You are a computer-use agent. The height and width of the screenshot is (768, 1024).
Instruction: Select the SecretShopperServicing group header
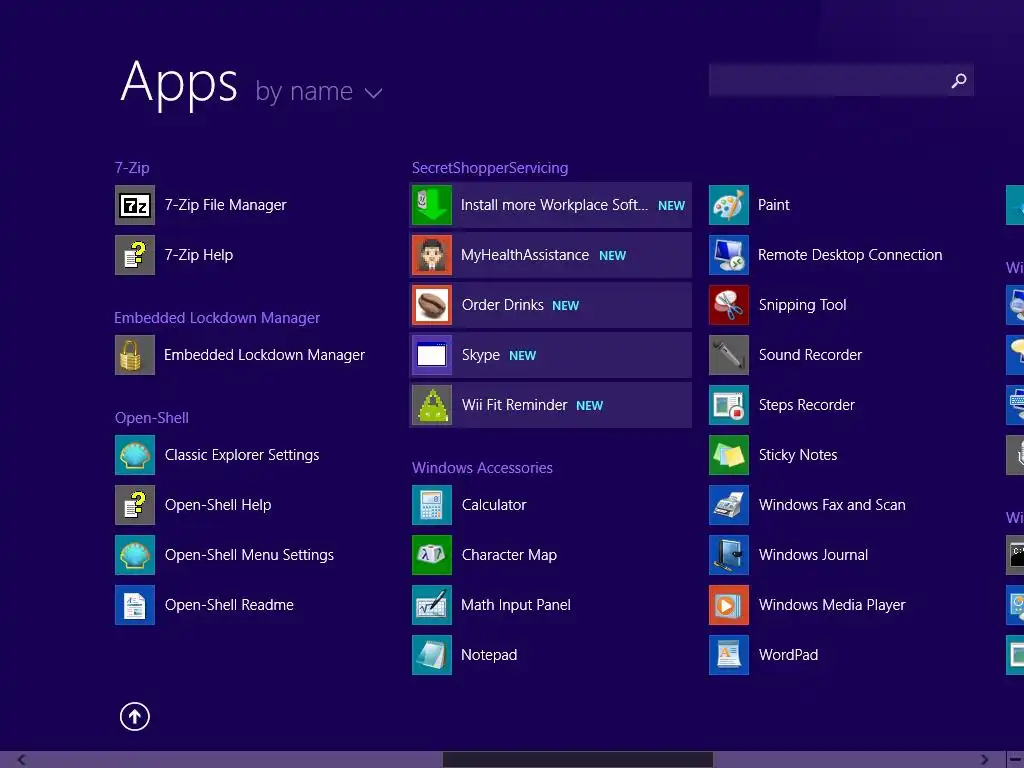490,168
